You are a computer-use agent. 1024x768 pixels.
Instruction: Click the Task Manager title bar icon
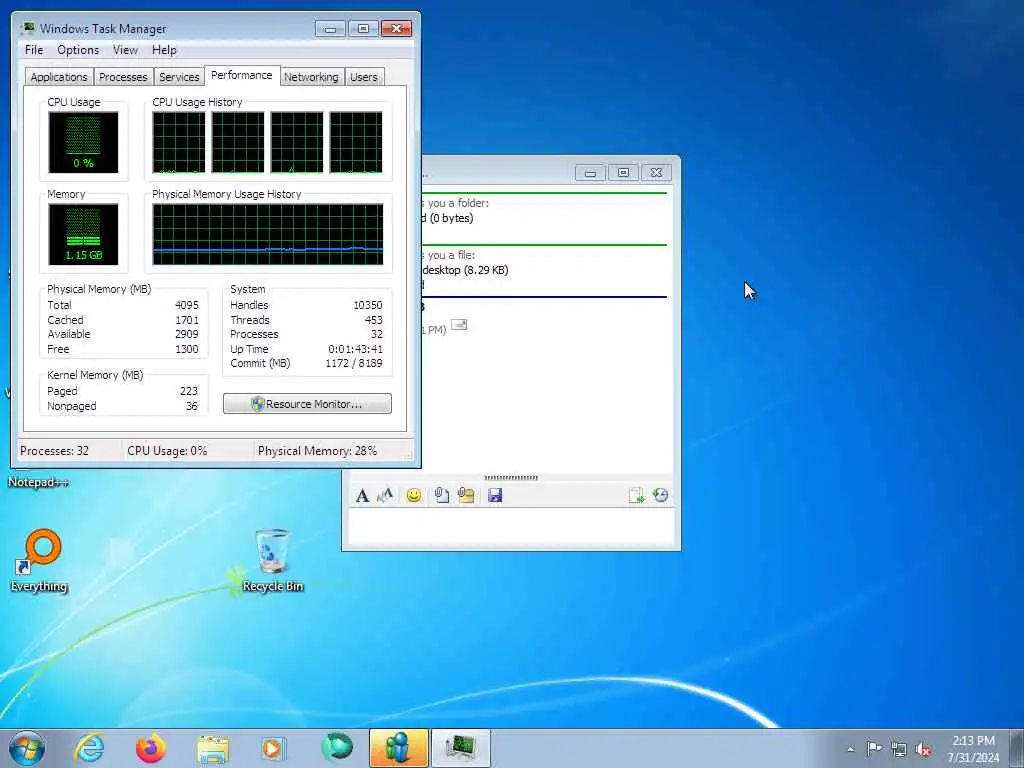tap(27, 28)
